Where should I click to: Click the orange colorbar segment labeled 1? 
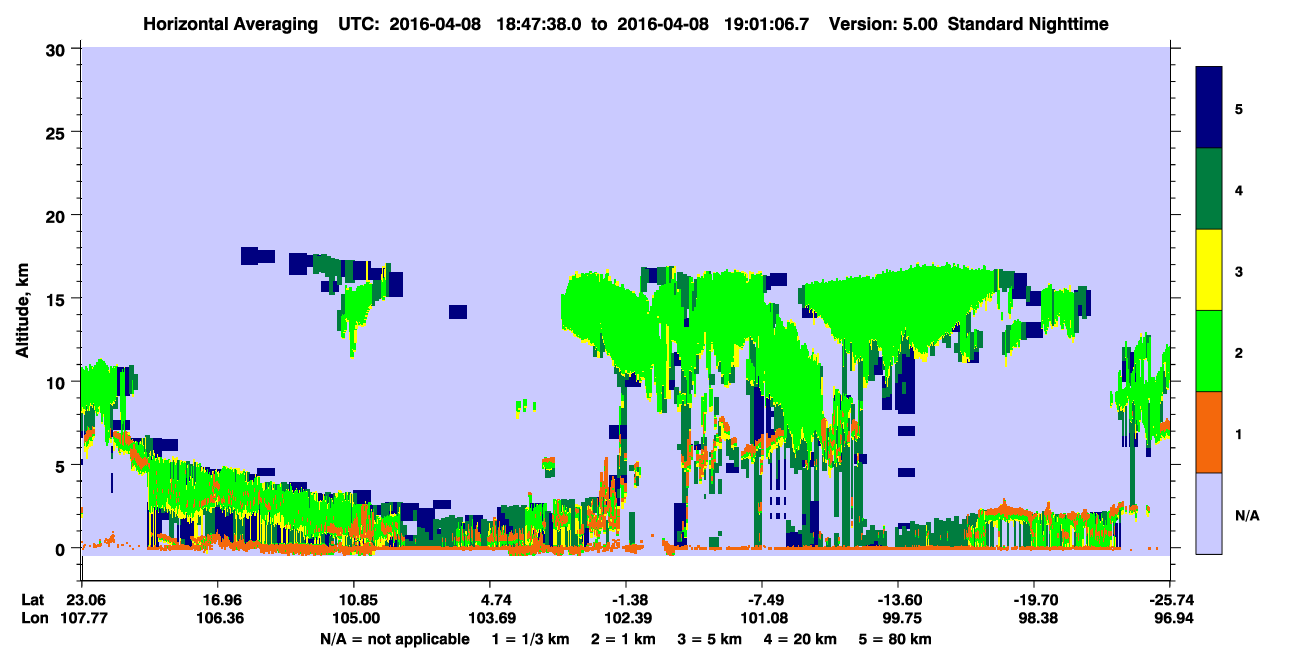point(1209,432)
